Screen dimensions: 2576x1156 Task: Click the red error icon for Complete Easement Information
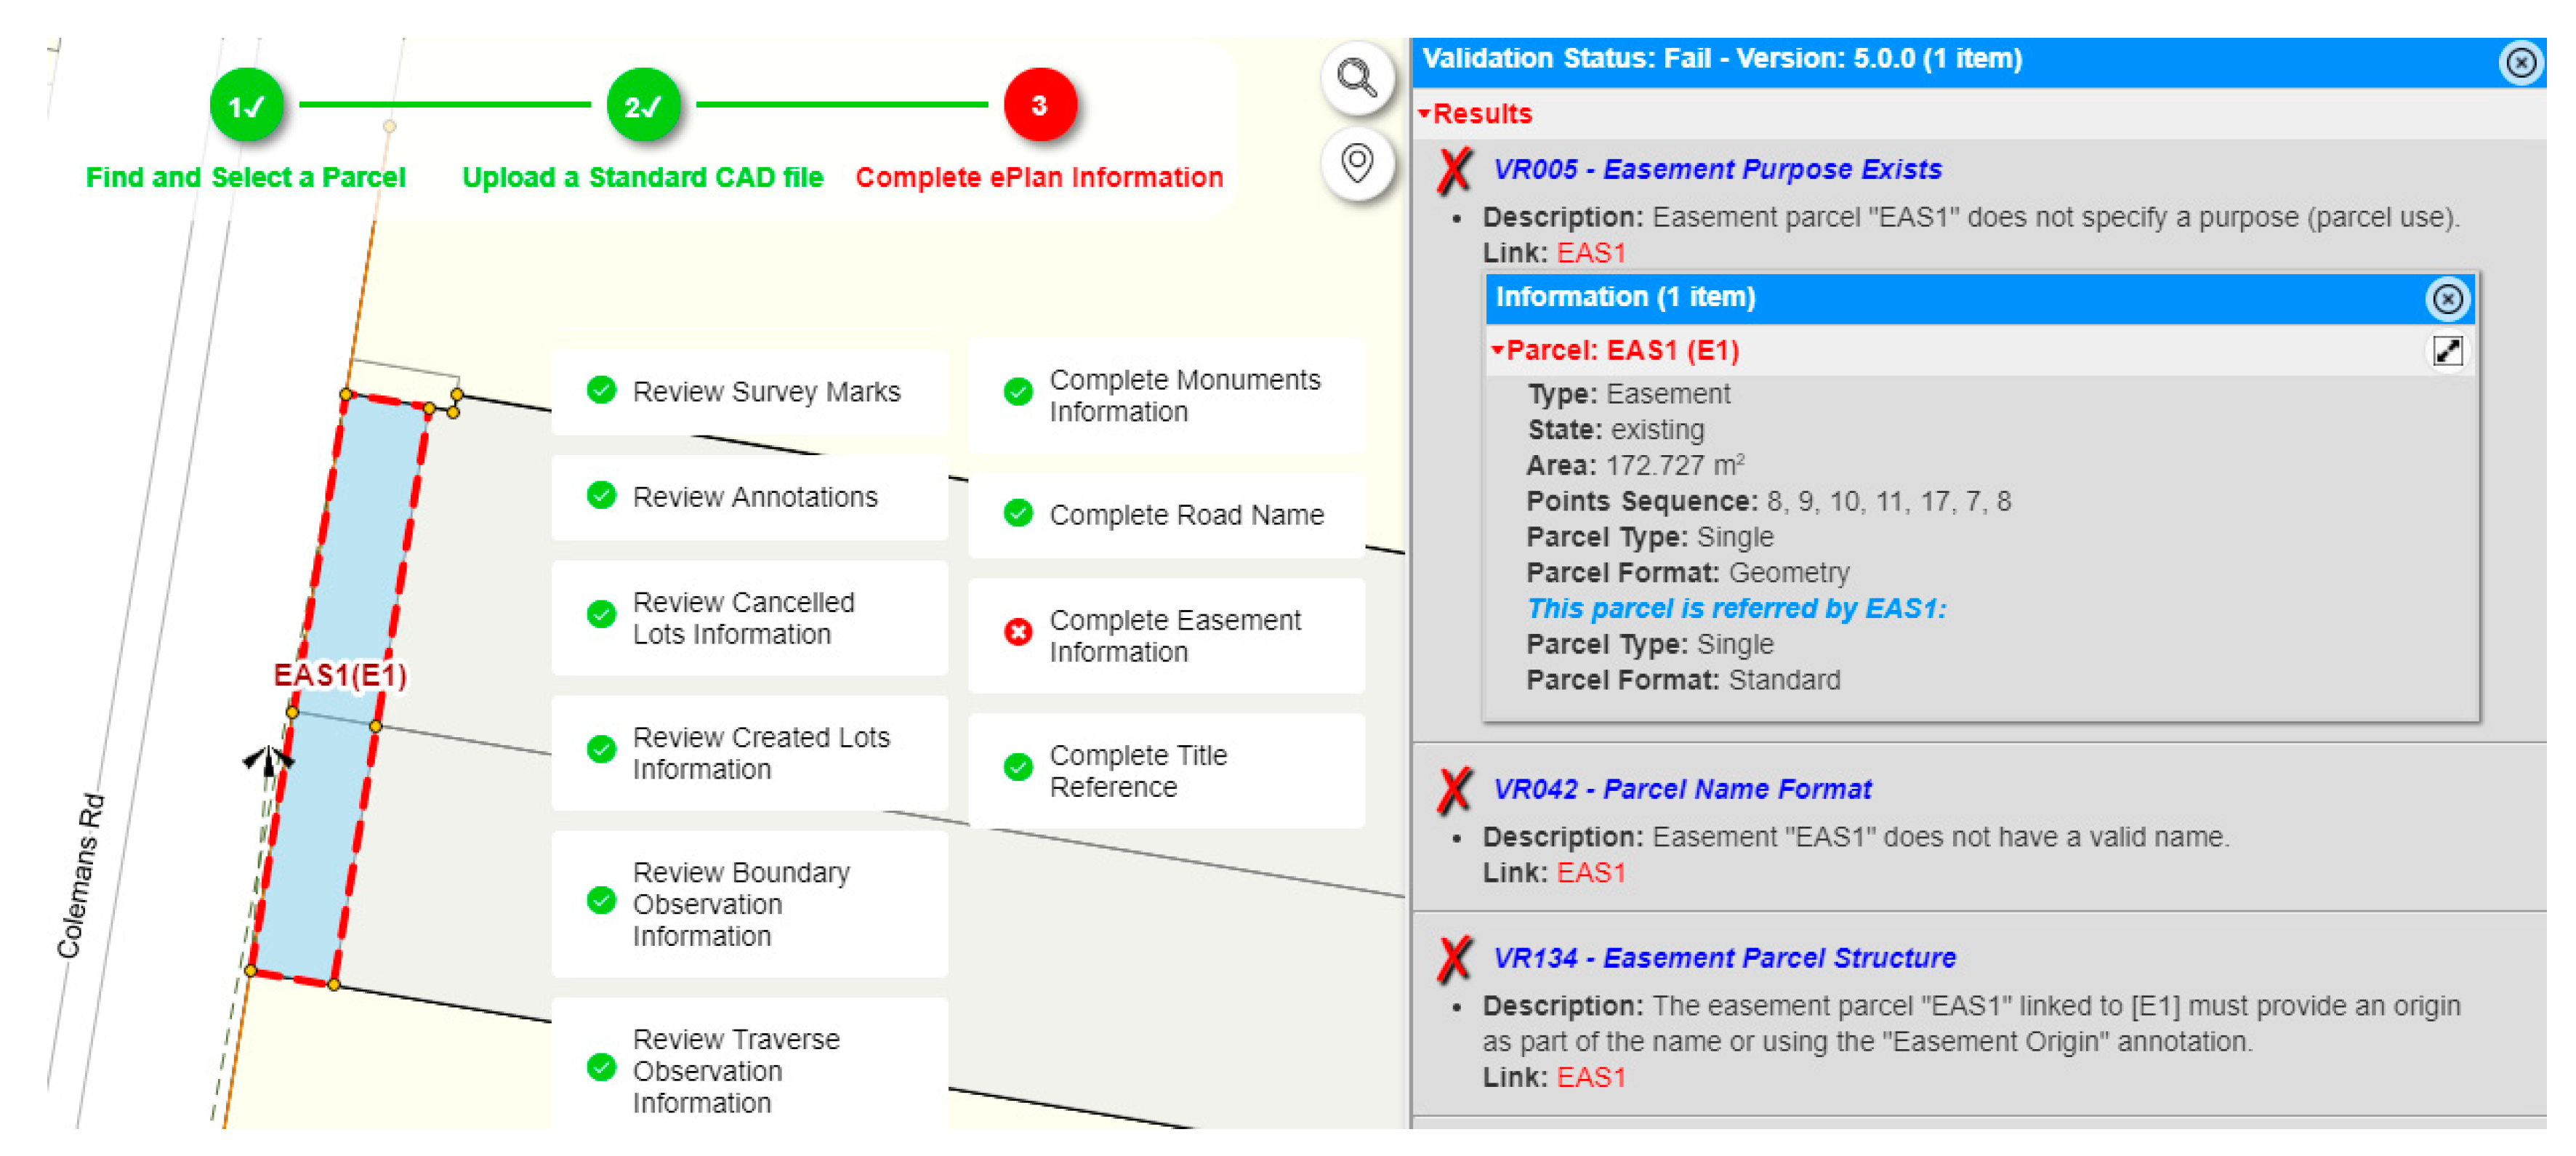tap(1017, 633)
